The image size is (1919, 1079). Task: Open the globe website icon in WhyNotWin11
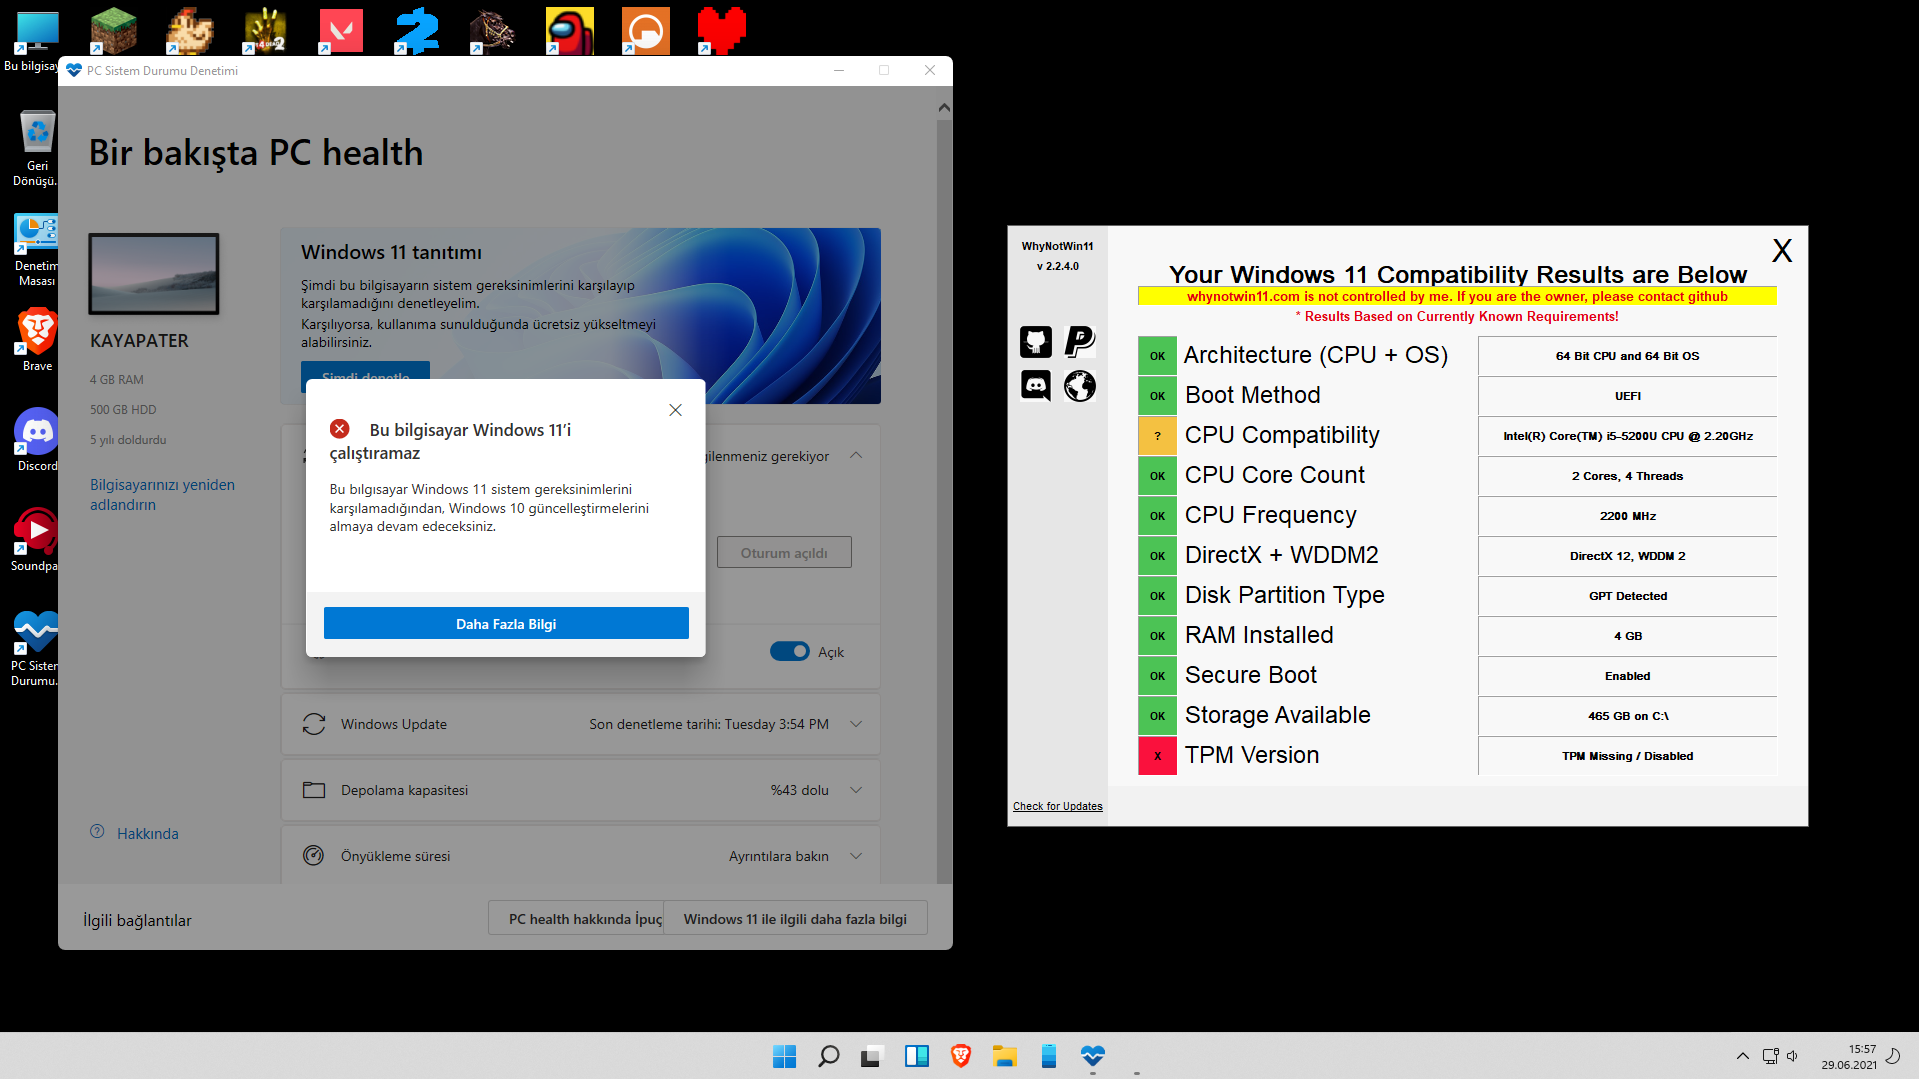(x=1080, y=385)
